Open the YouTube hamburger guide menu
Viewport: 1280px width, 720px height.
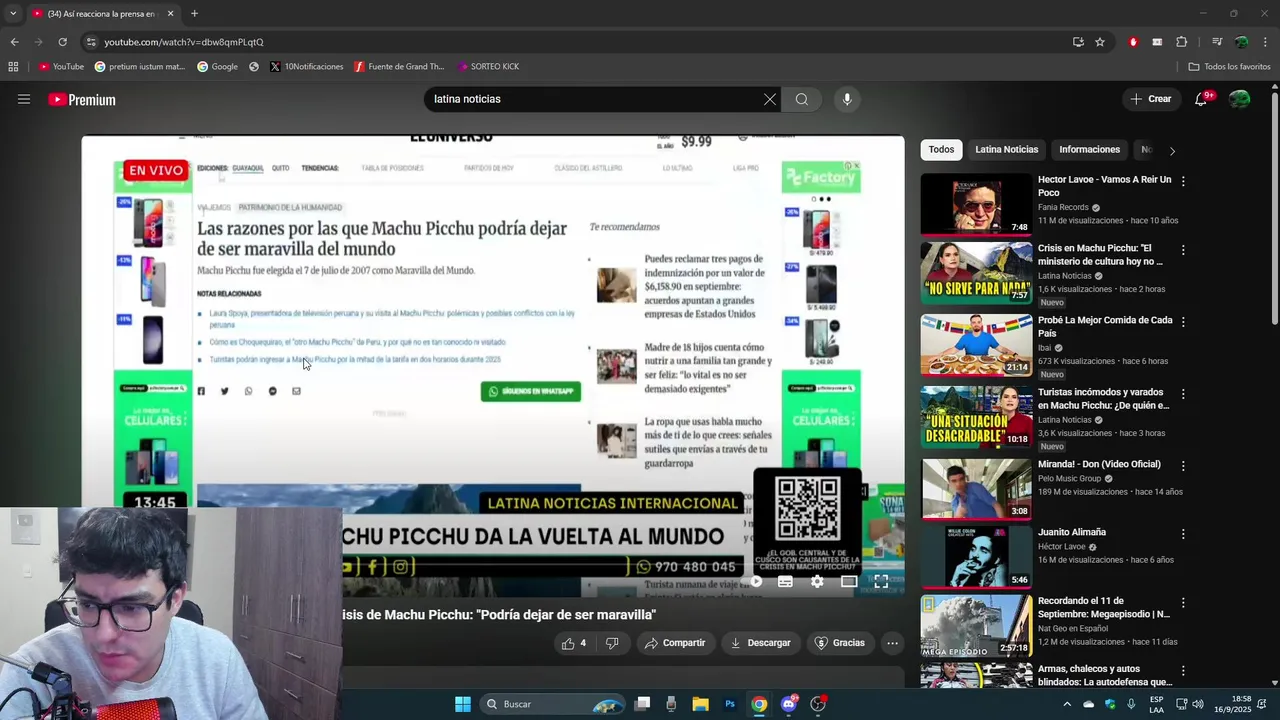[x=24, y=99]
